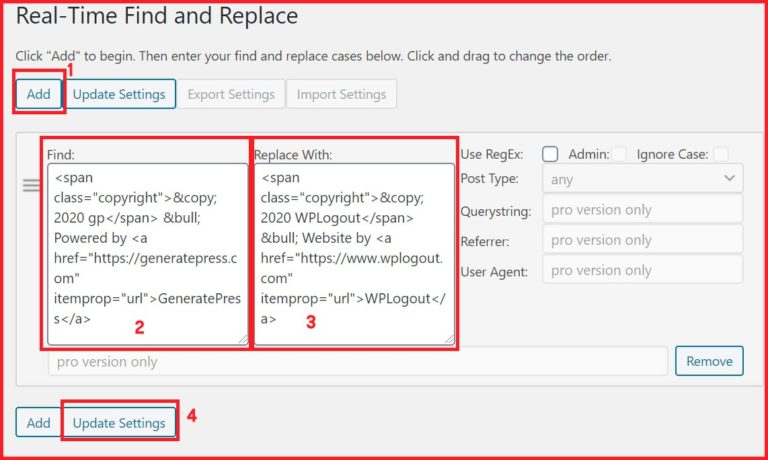768x460 pixels.
Task: Open the Post Type dropdown
Action: [x=643, y=179]
